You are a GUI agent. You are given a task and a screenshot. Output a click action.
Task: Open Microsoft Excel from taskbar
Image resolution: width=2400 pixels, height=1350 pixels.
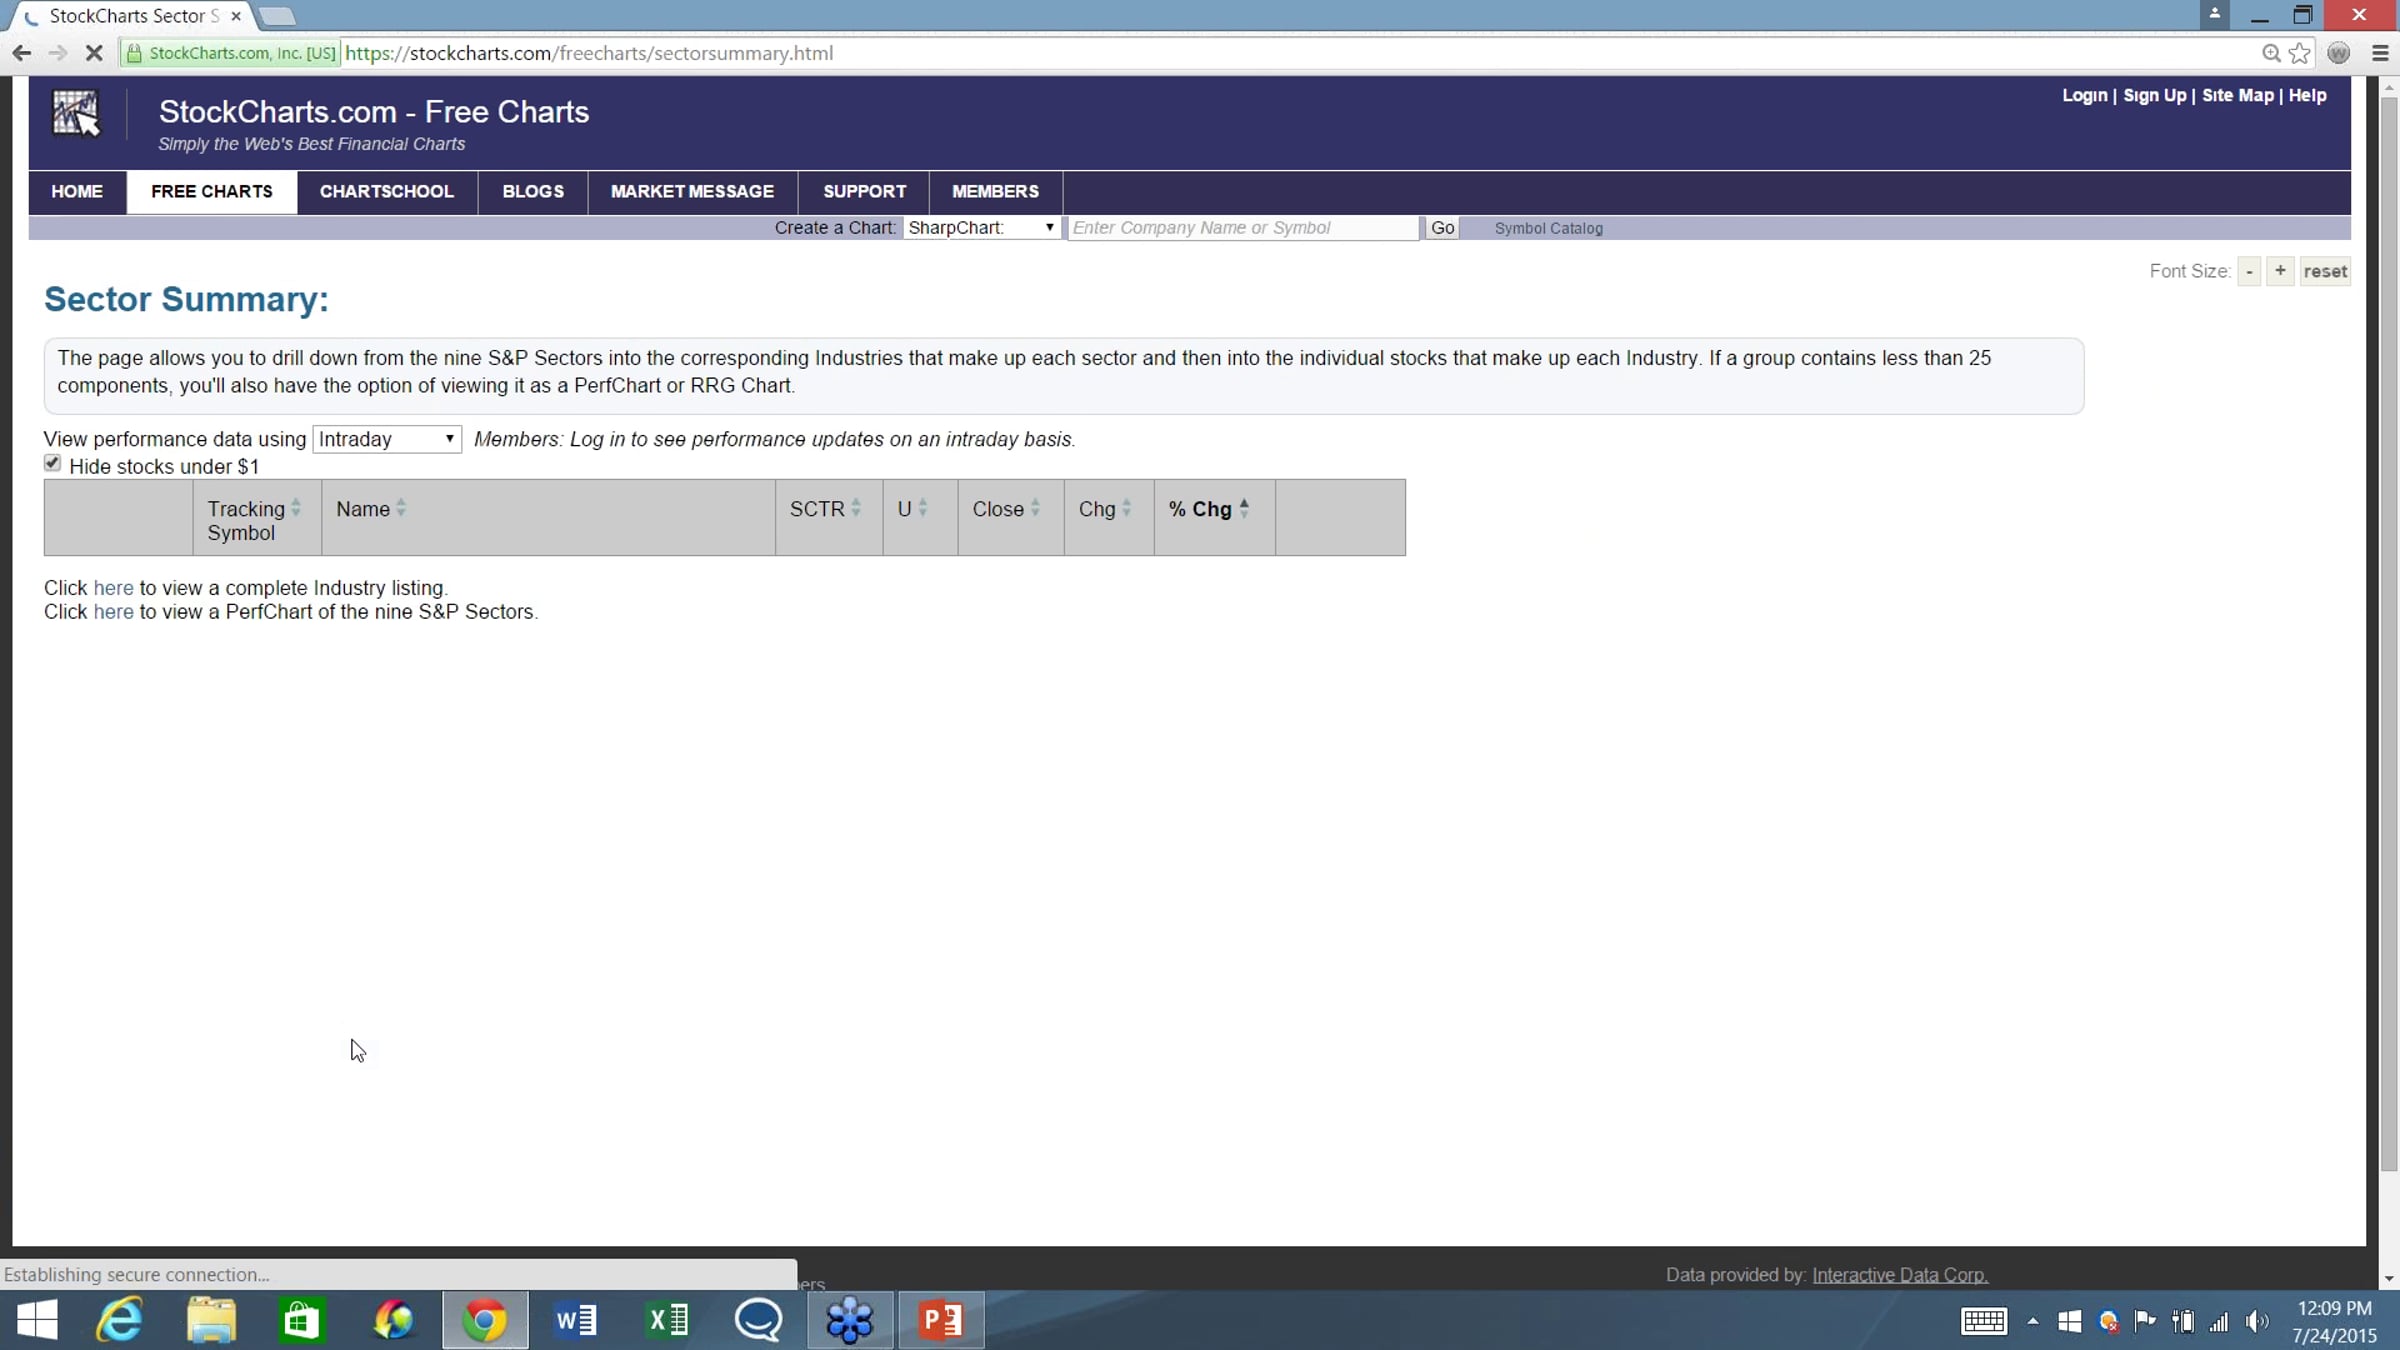tap(668, 1320)
